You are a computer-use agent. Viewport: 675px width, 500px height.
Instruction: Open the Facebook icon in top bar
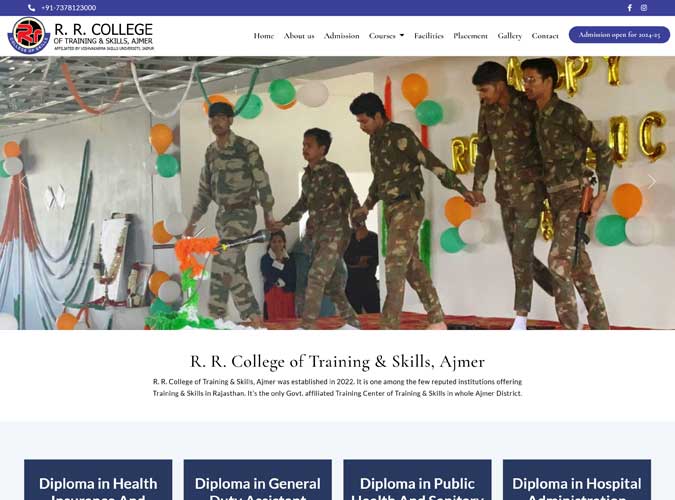(x=629, y=8)
